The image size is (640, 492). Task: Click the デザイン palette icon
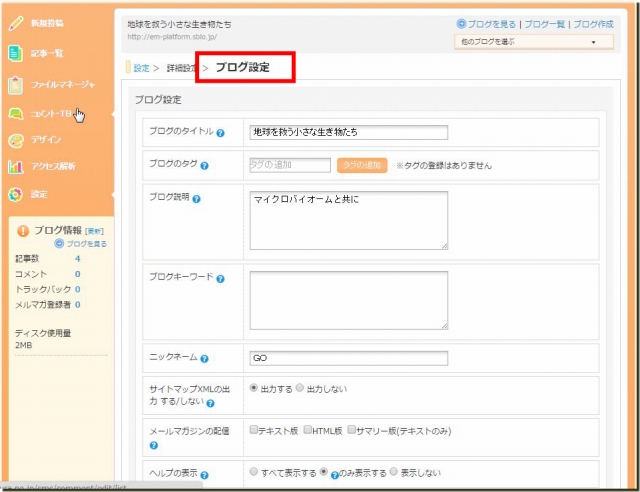pos(15,140)
